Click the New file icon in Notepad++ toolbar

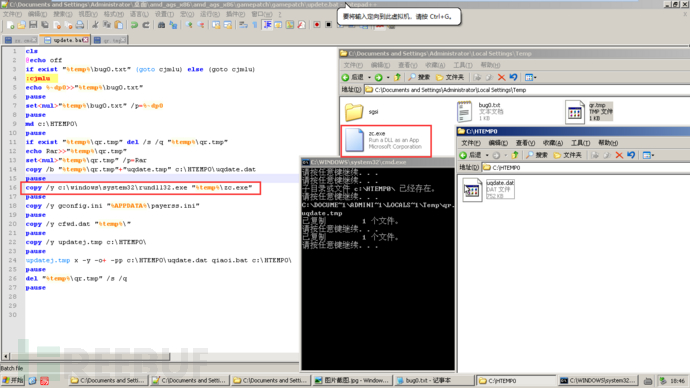(x=10, y=25)
